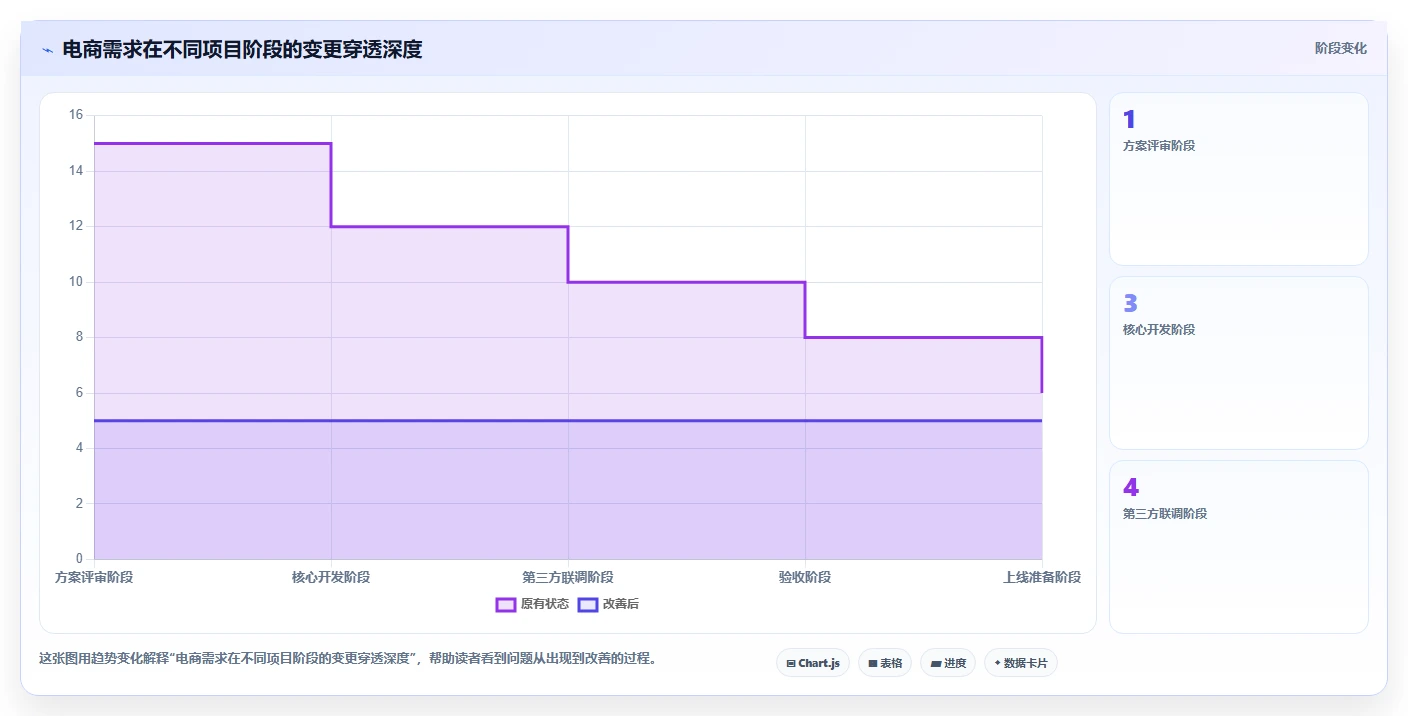1408x716 pixels.
Task: Open the 核心开发阶段 card
Action: [x=1239, y=363]
